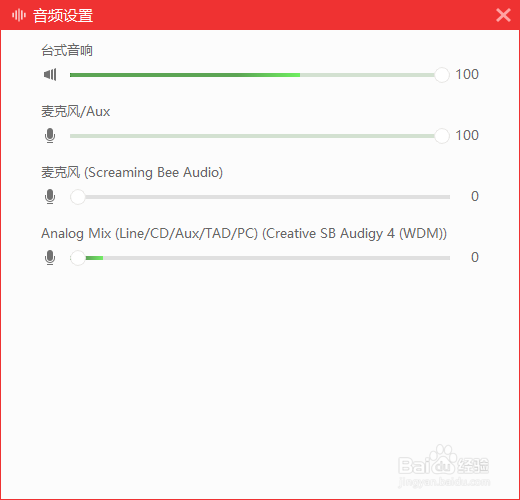
Task: Mute the 麦克风/Aux microphone icon
Action: [50, 135]
